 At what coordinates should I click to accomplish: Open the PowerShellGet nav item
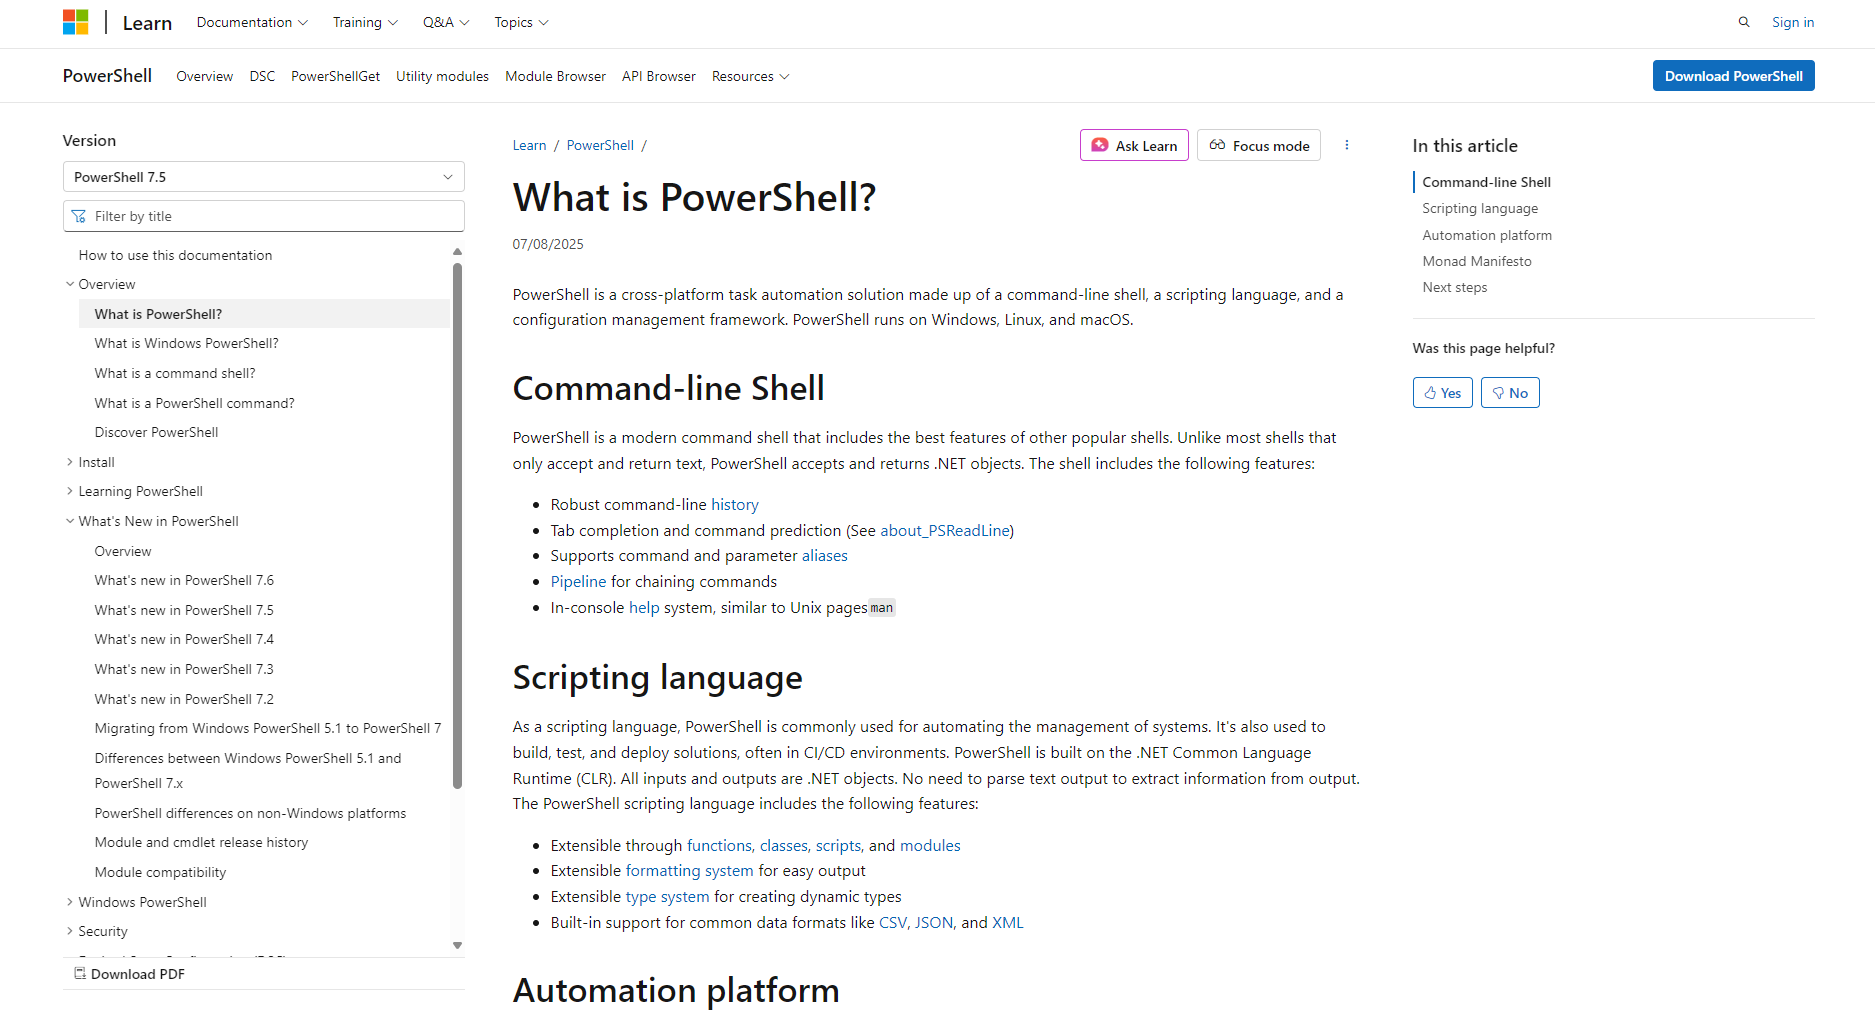click(x=335, y=76)
